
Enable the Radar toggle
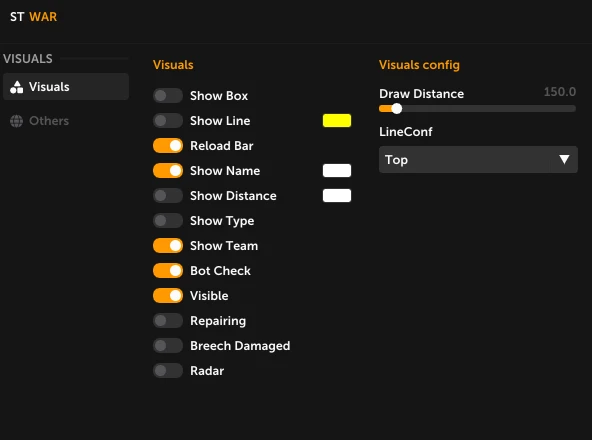point(168,371)
